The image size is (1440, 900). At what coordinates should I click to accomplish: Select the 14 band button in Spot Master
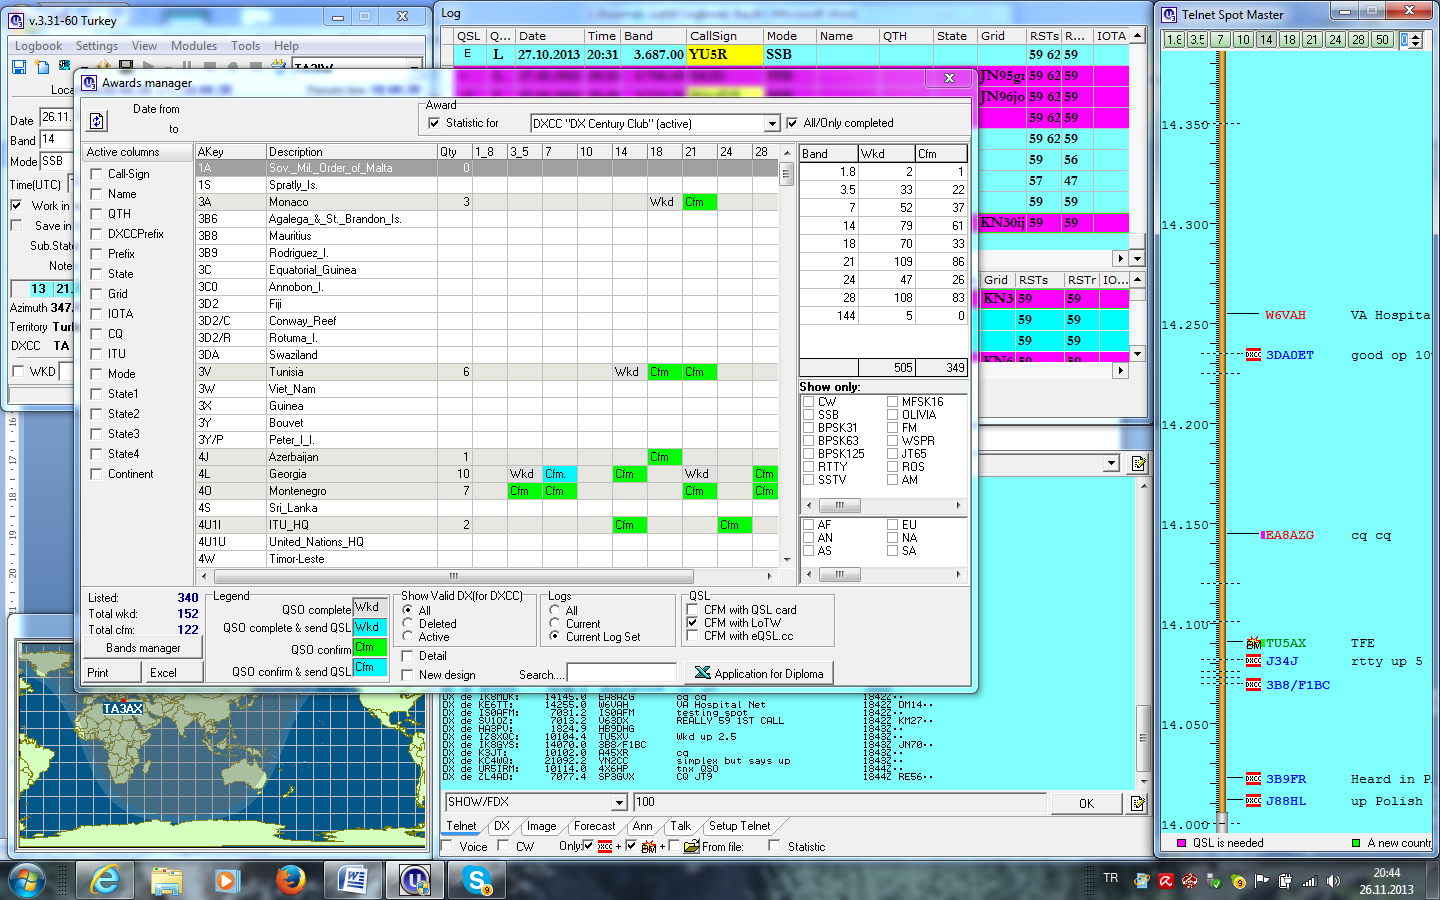[x=1266, y=40]
